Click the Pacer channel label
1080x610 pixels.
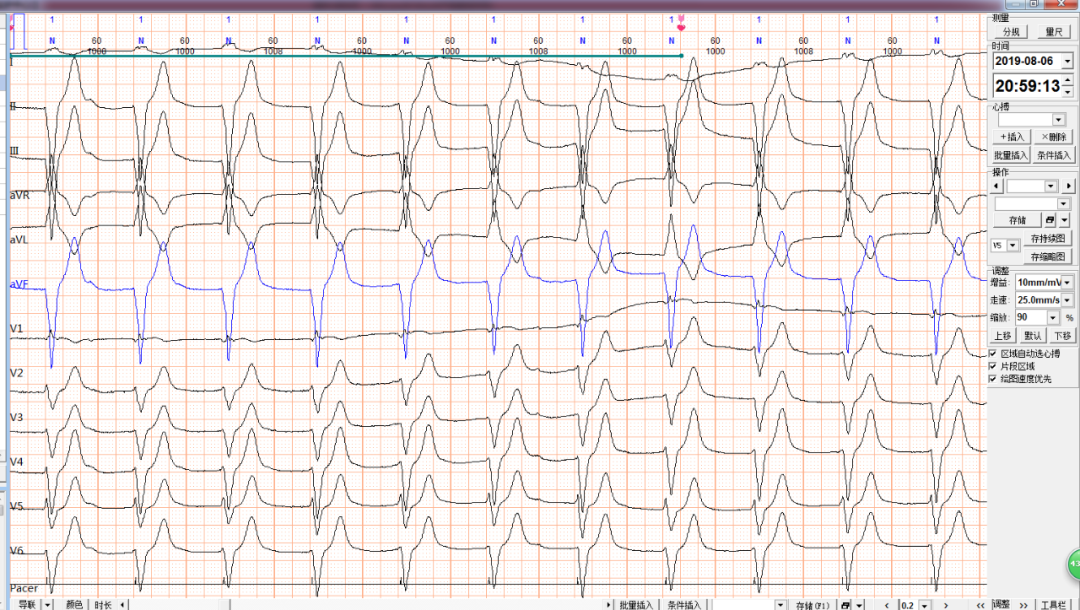pyautogui.click(x=24, y=588)
